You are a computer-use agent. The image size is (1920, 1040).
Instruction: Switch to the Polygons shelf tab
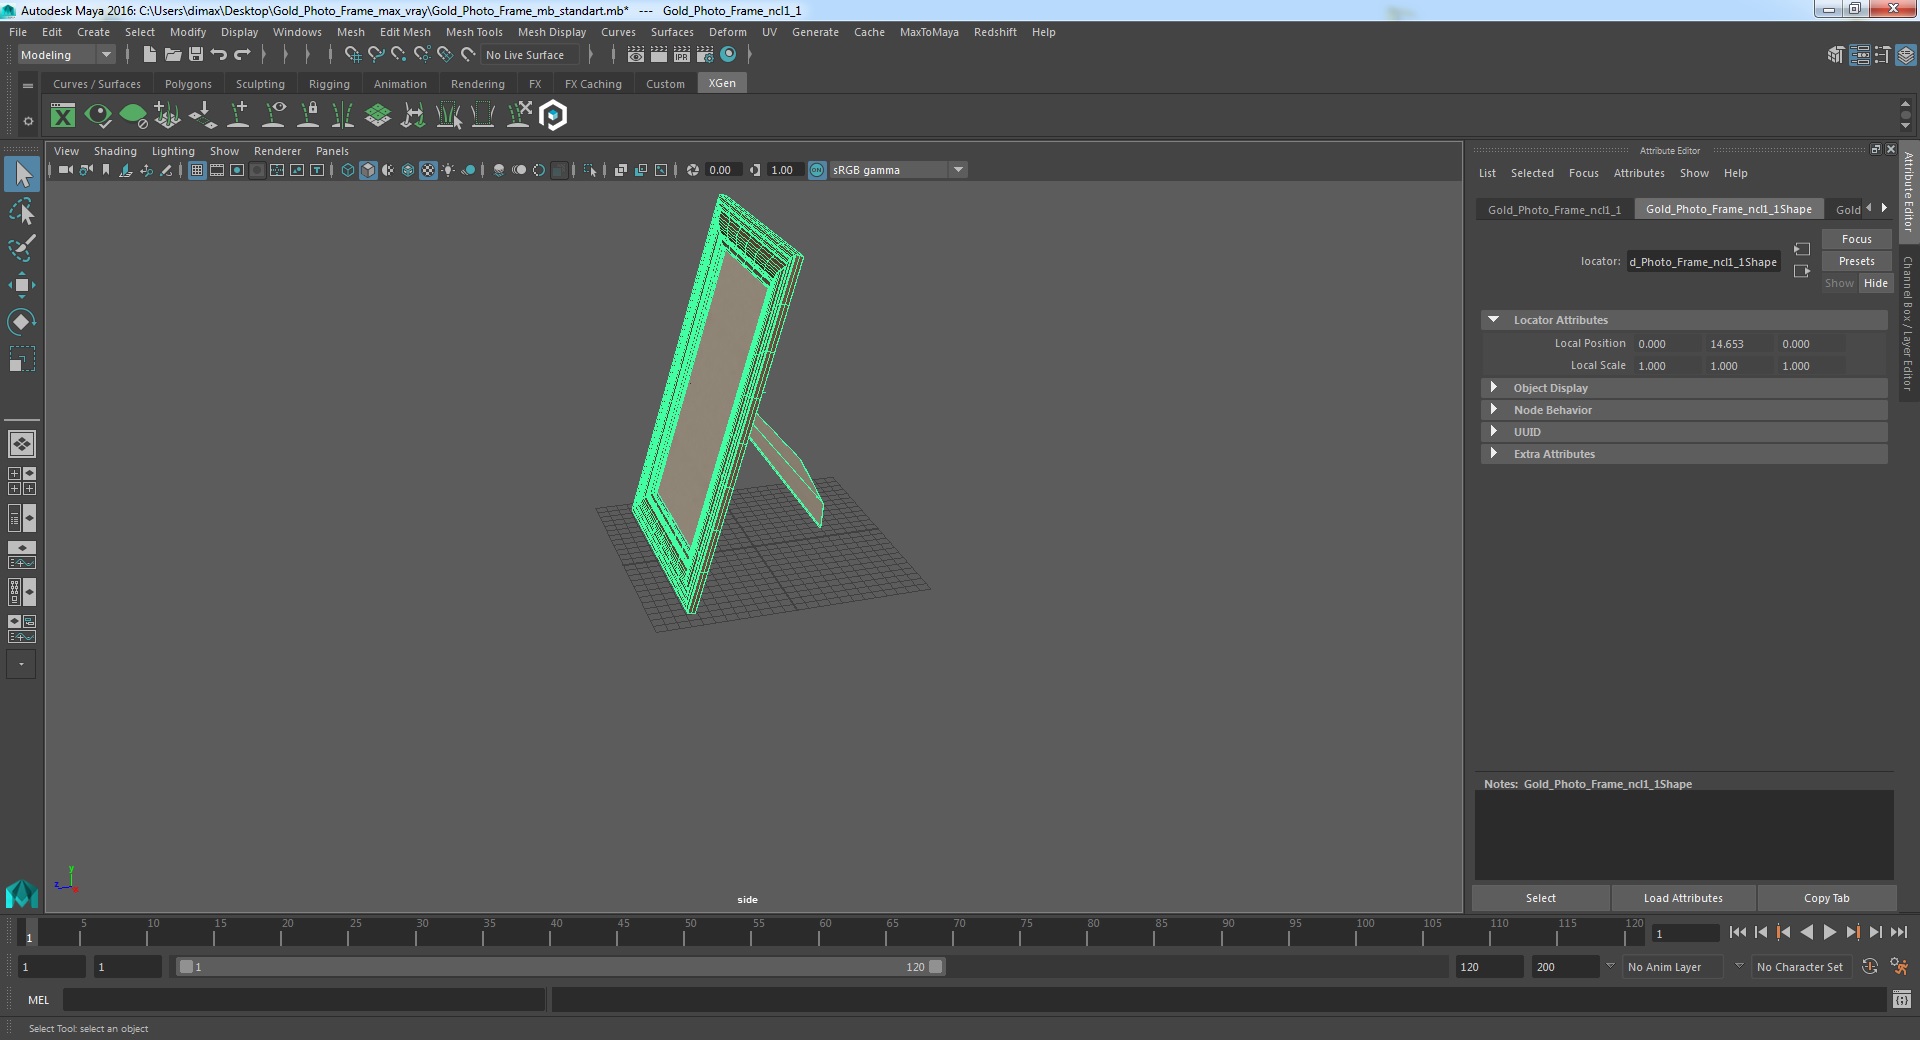(x=188, y=84)
